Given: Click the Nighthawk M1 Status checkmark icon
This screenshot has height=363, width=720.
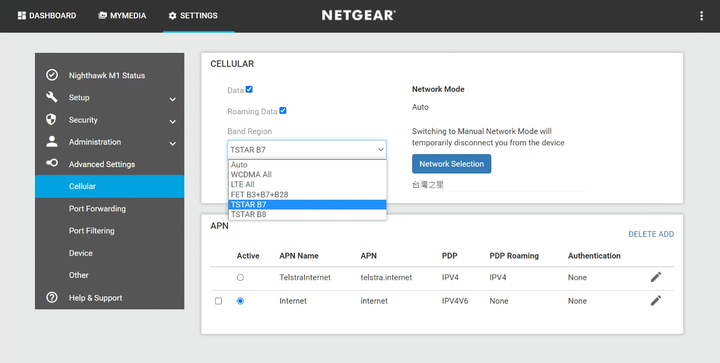Looking at the screenshot, I should [x=52, y=75].
